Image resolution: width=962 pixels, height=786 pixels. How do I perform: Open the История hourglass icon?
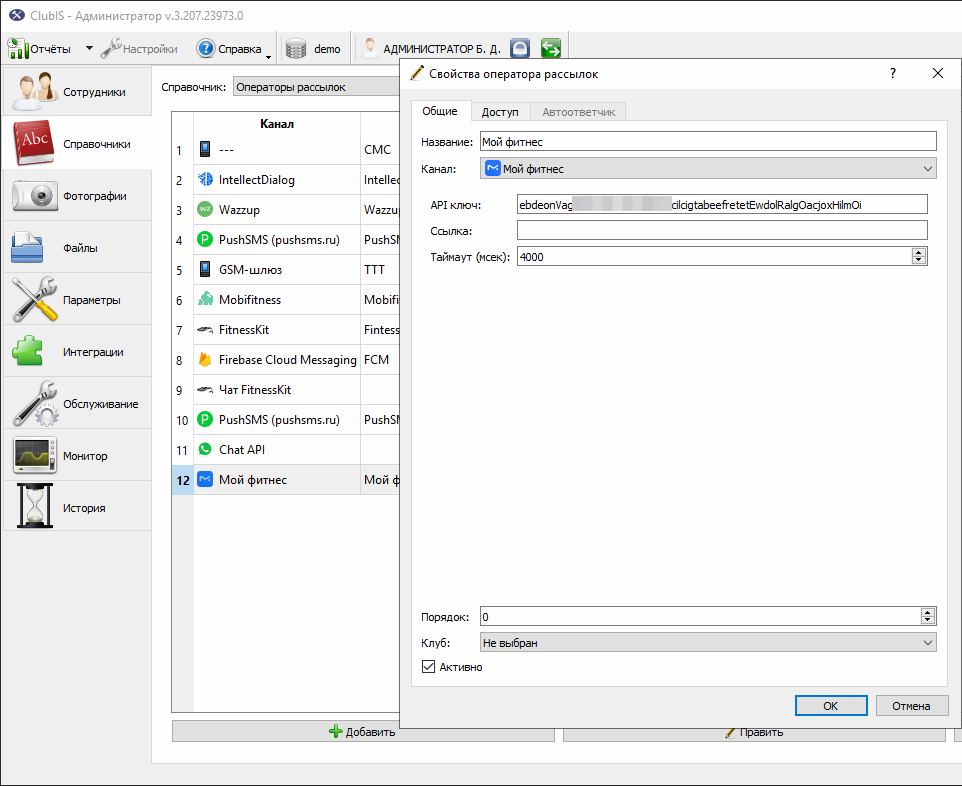coord(35,506)
